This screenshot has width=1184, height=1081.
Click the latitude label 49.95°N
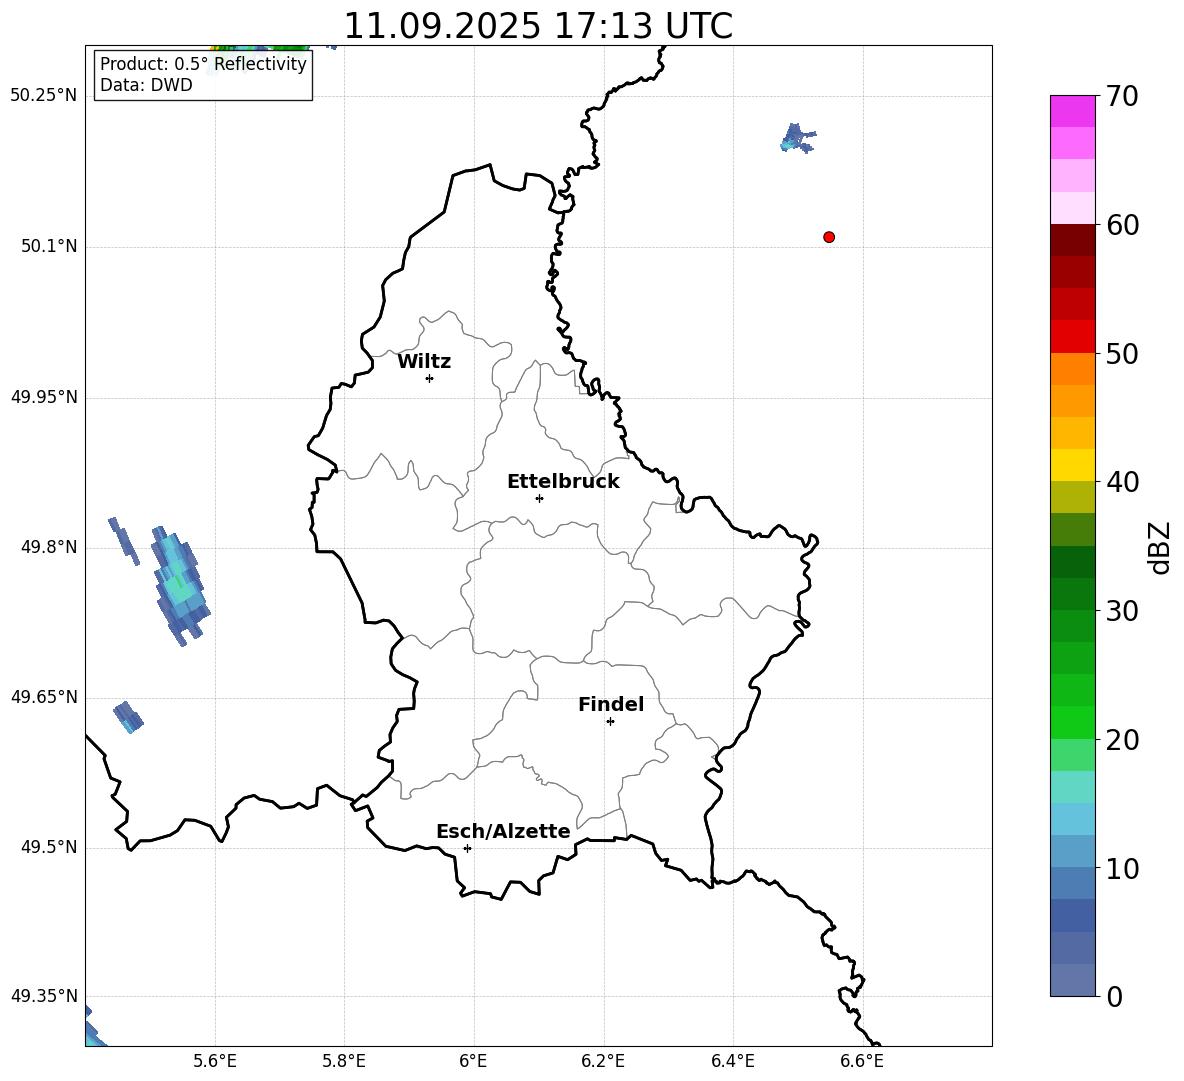(x=44, y=397)
